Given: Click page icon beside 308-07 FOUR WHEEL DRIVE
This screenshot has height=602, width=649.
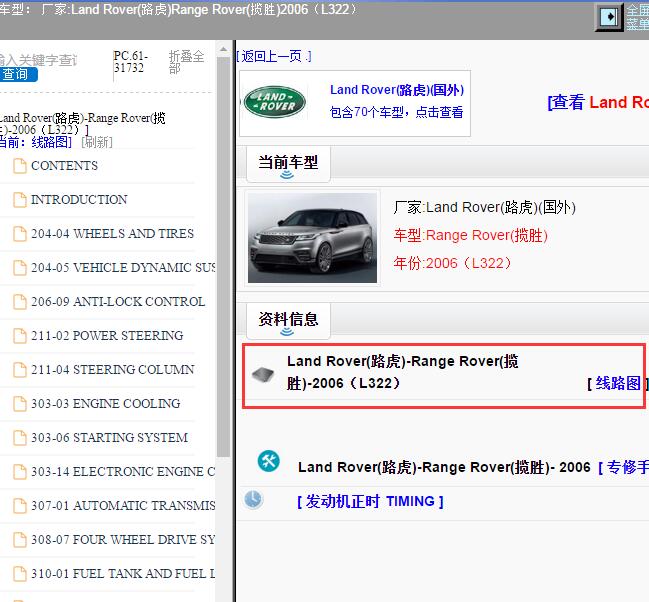Looking at the screenshot, I should click(19, 539).
